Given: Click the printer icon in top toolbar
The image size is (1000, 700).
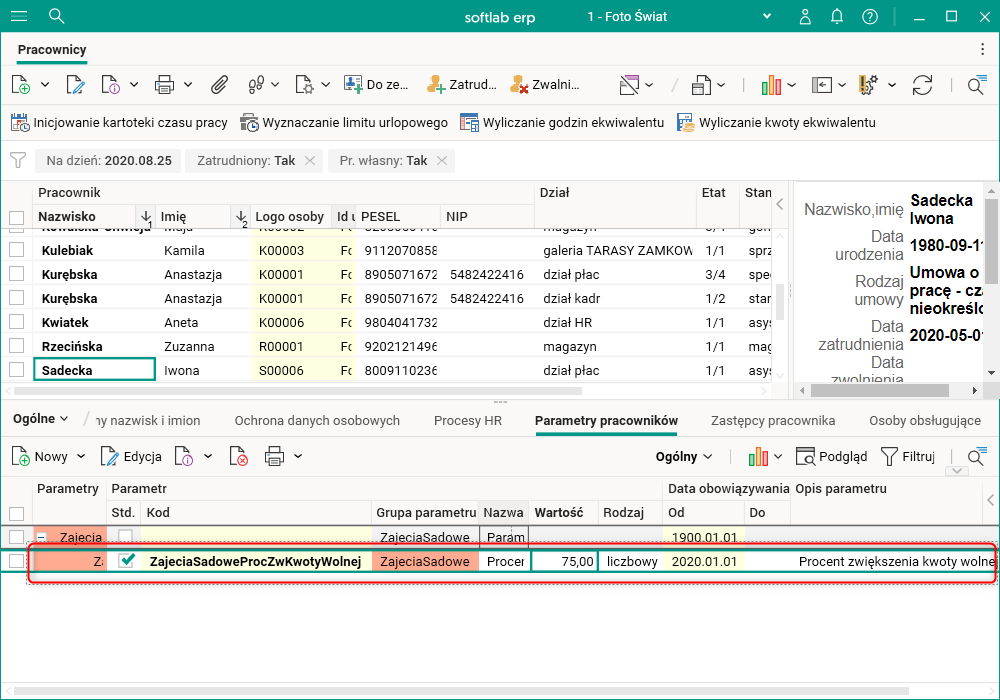Looking at the screenshot, I should point(165,85).
